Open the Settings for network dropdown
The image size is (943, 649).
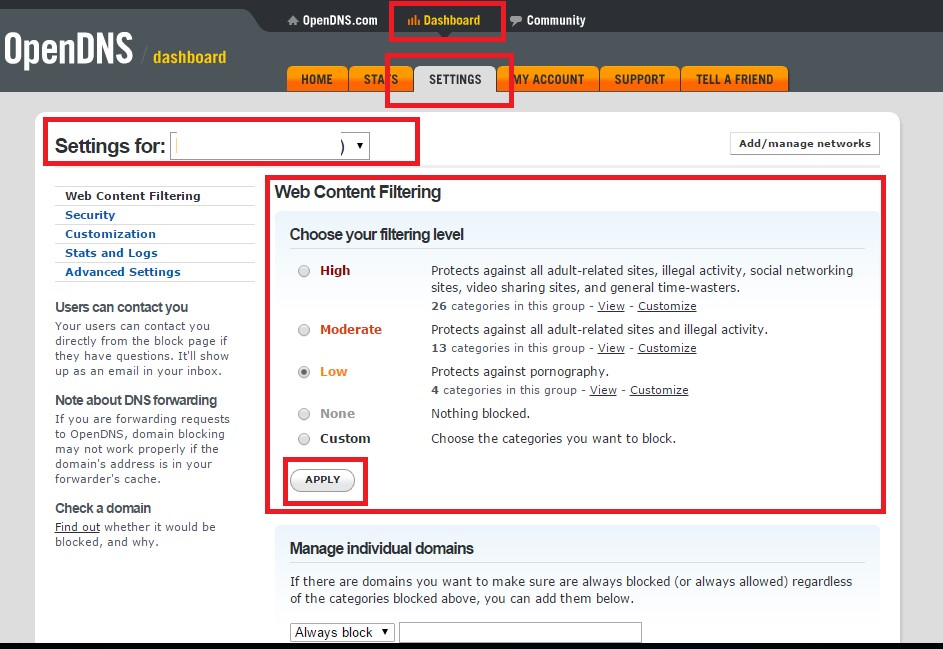pos(270,146)
